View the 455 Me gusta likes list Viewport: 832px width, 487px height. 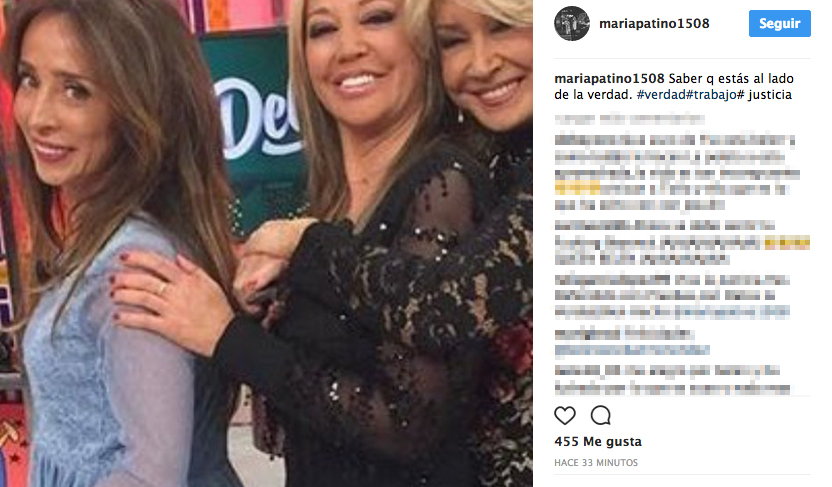coord(598,441)
